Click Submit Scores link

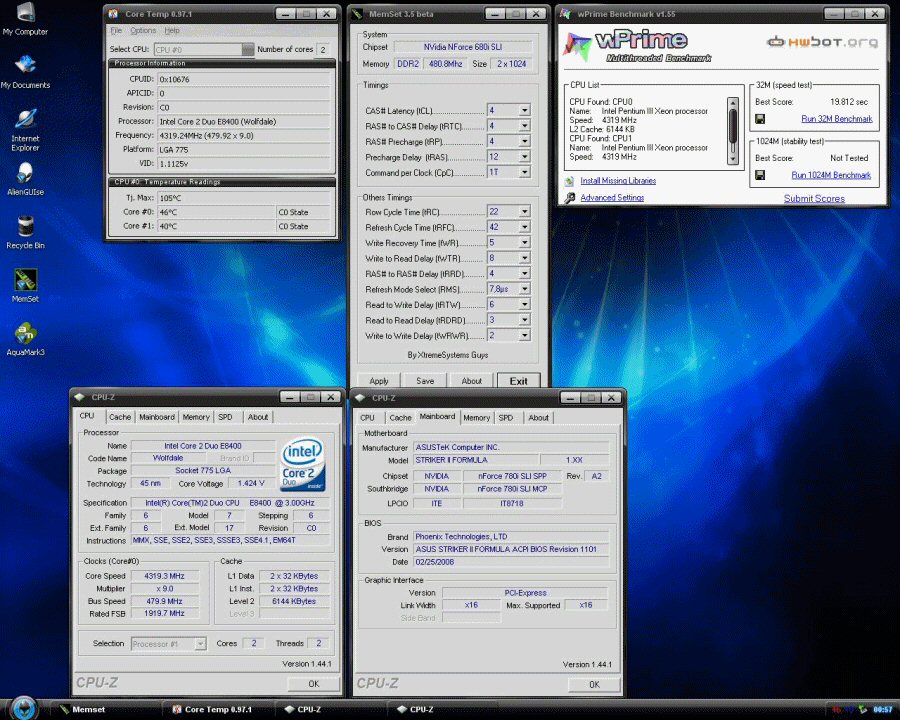[x=814, y=198]
